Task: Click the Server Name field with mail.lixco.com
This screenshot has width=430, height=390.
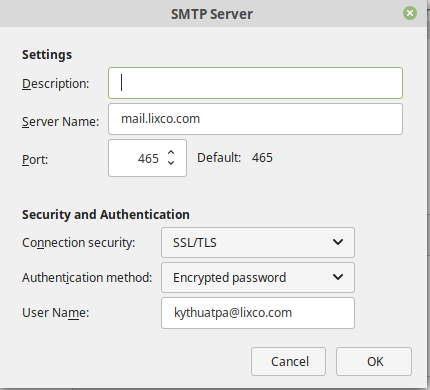Action: tap(255, 119)
